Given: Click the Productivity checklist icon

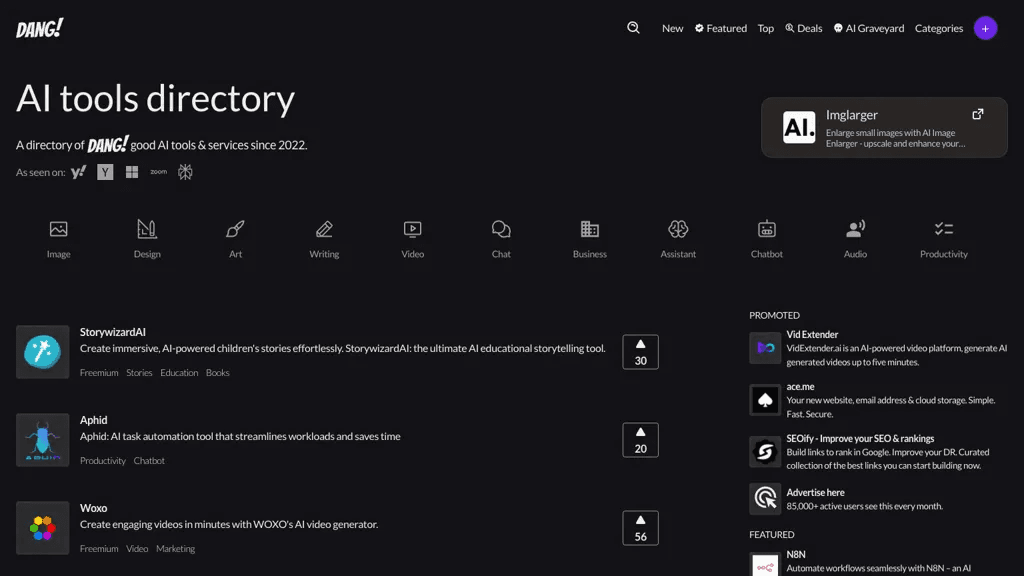Looking at the screenshot, I should [x=944, y=229].
